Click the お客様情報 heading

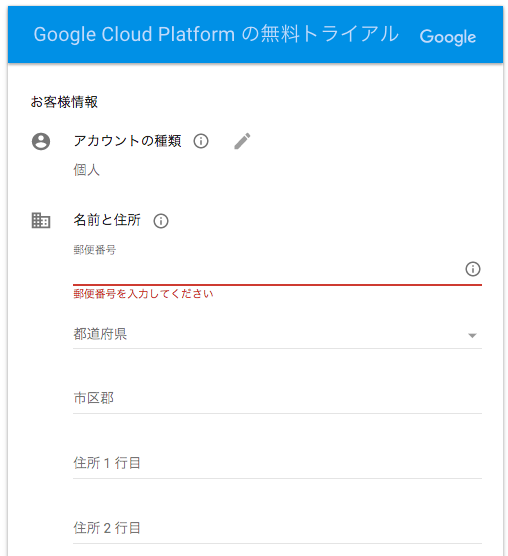pos(64,102)
